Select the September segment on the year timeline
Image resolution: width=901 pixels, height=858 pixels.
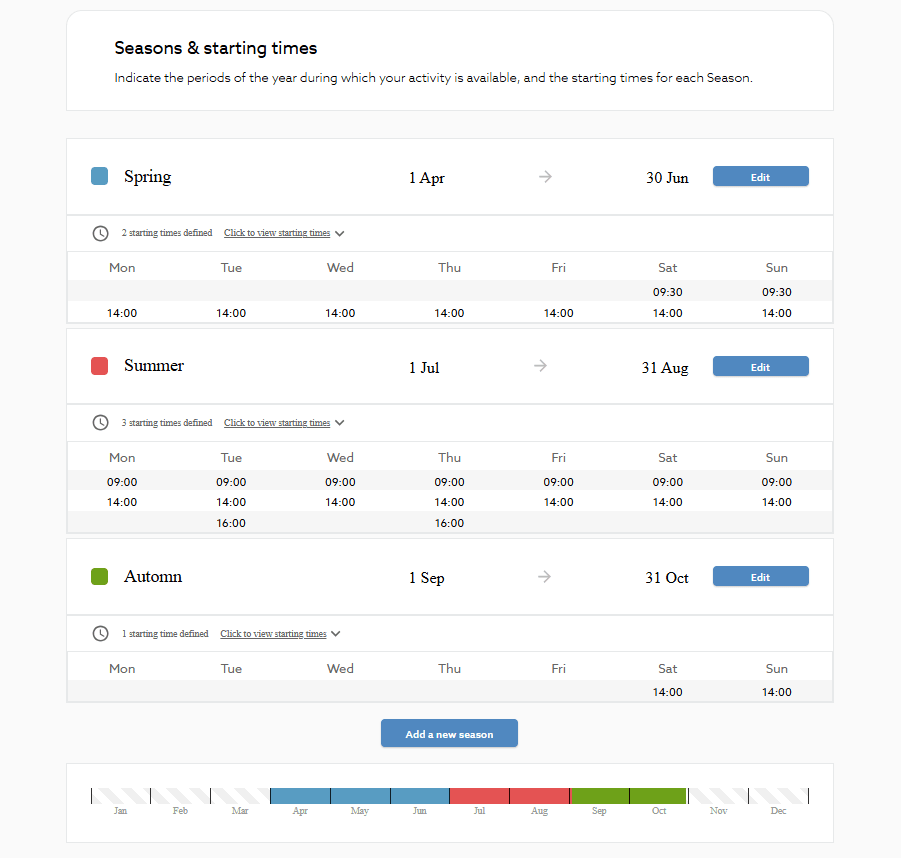[600, 796]
